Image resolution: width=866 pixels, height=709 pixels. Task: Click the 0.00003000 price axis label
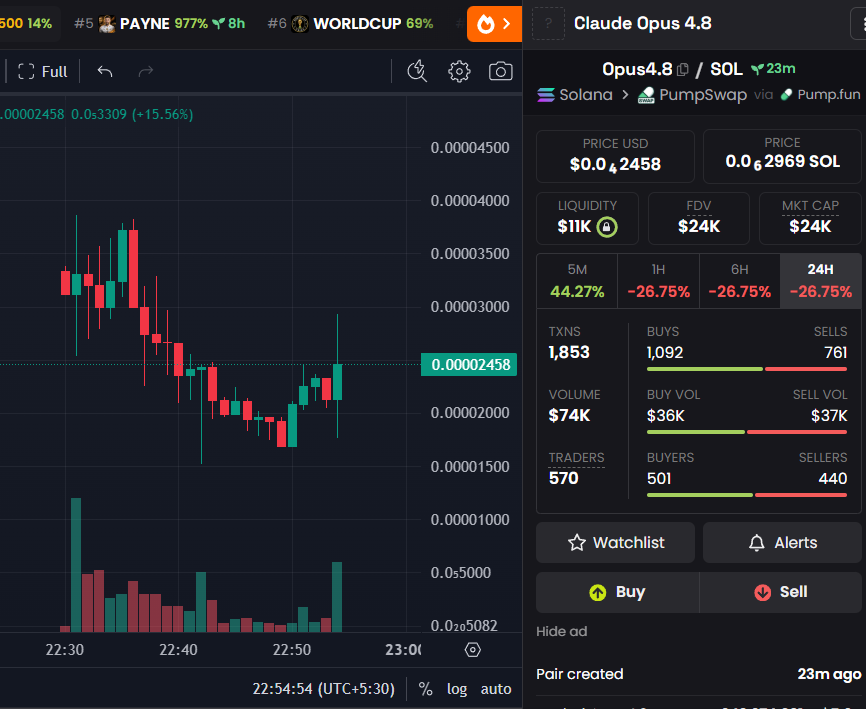[x=470, y=307]
